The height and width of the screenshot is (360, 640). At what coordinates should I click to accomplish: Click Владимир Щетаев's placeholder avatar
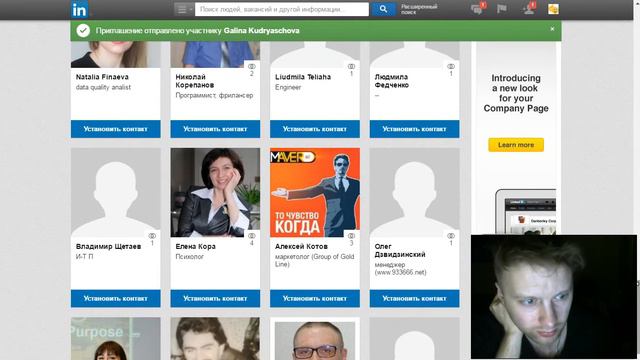point(116,192)
